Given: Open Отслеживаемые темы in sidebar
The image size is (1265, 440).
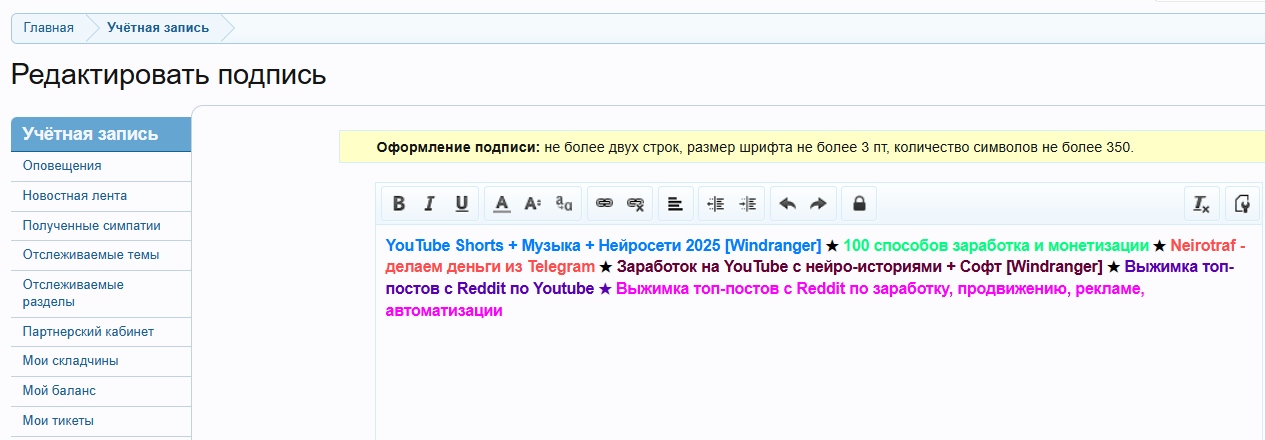Looking at the screenshot, I should pos(101,255).
